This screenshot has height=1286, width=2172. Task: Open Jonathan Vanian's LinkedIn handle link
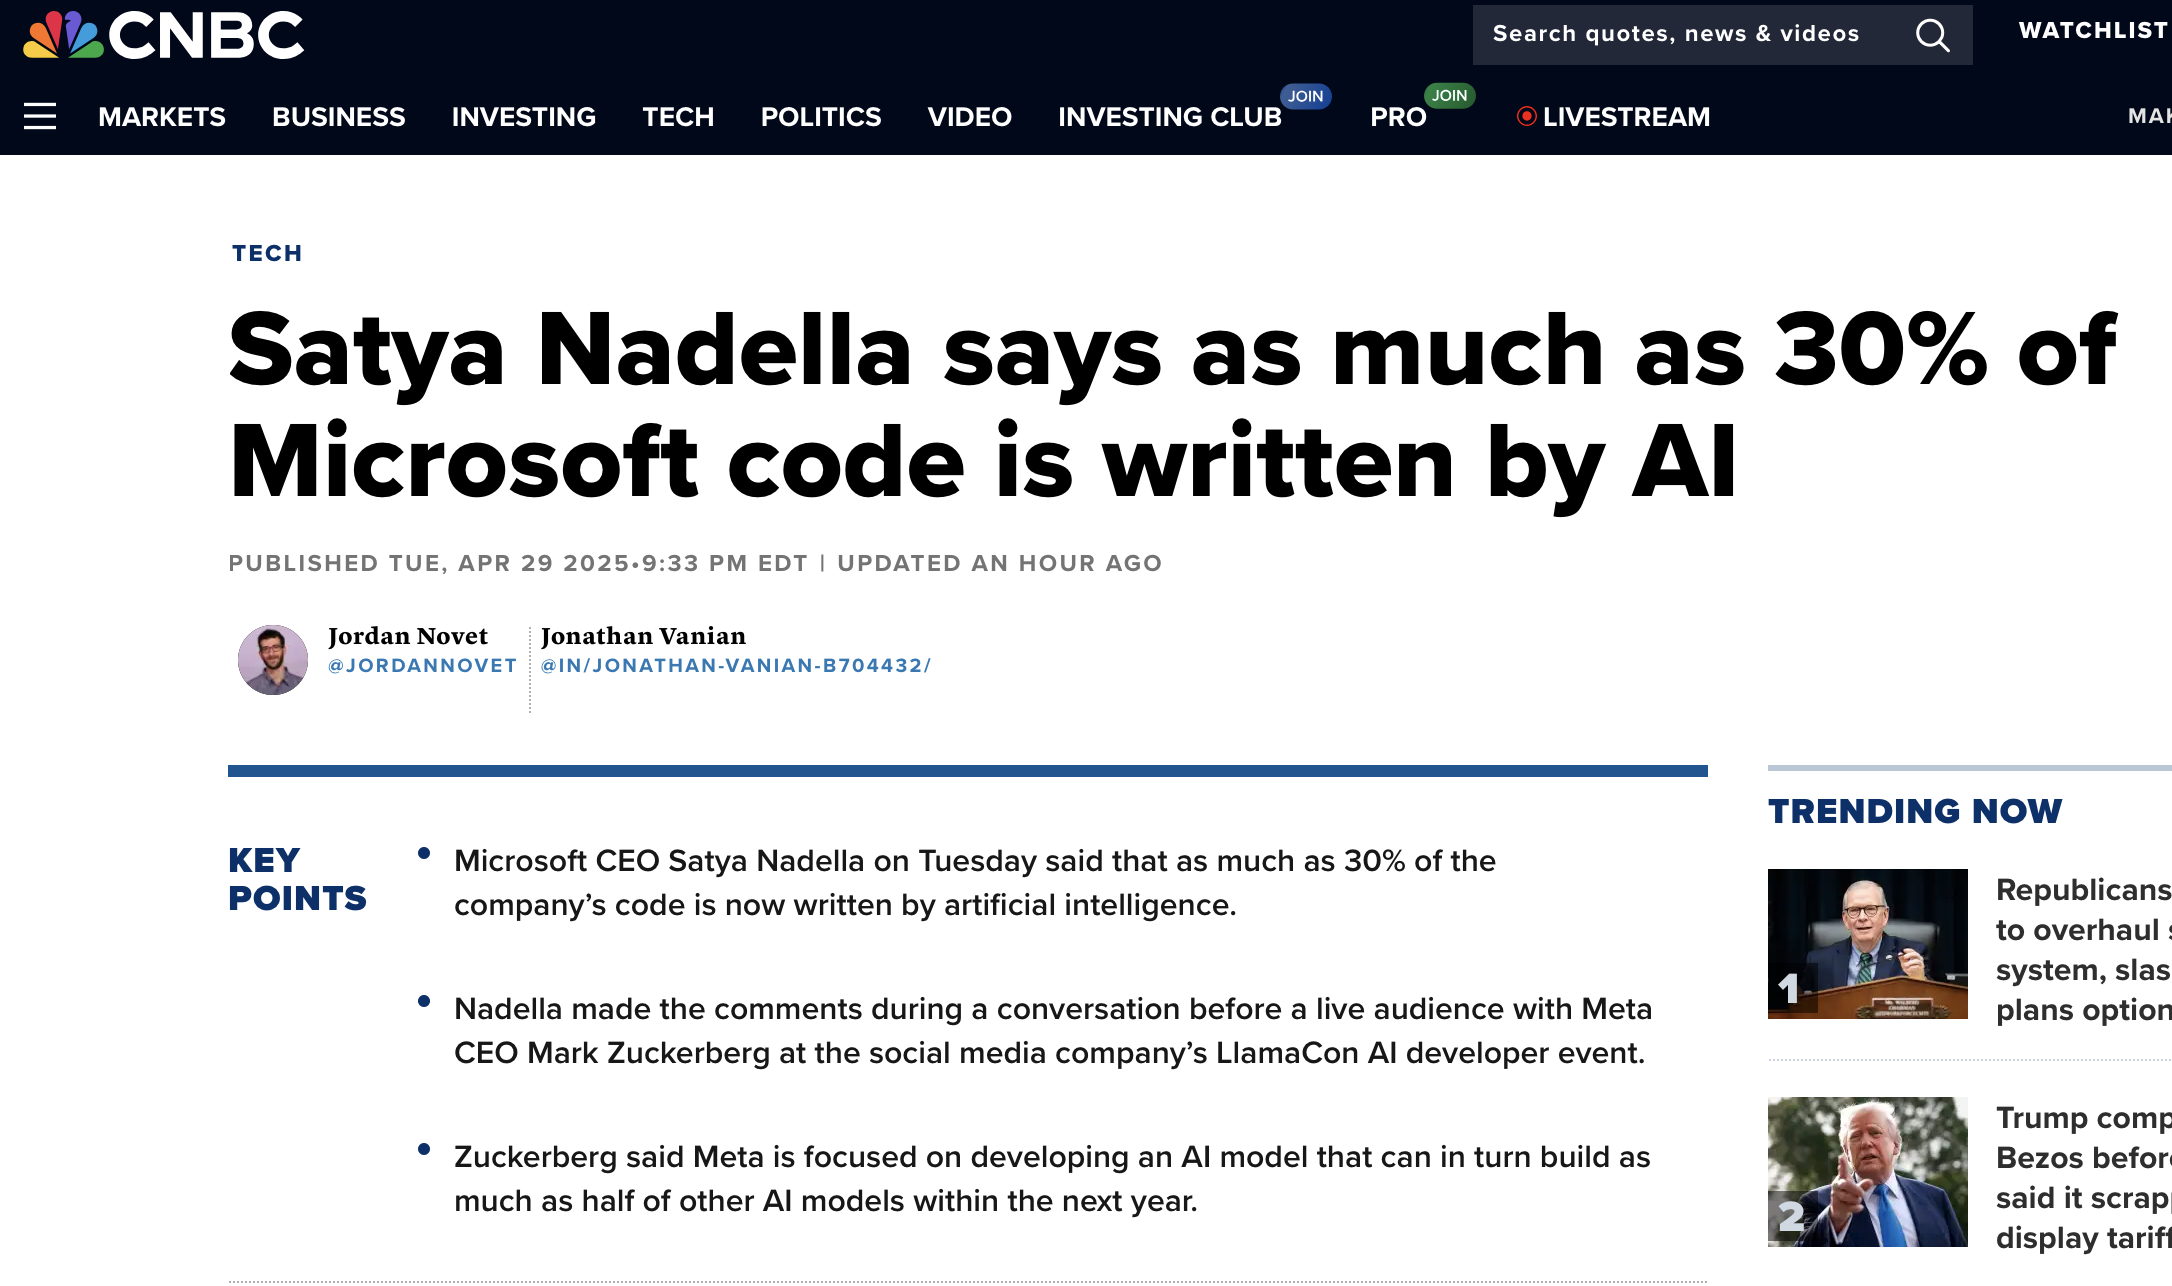tap(736, 666)
